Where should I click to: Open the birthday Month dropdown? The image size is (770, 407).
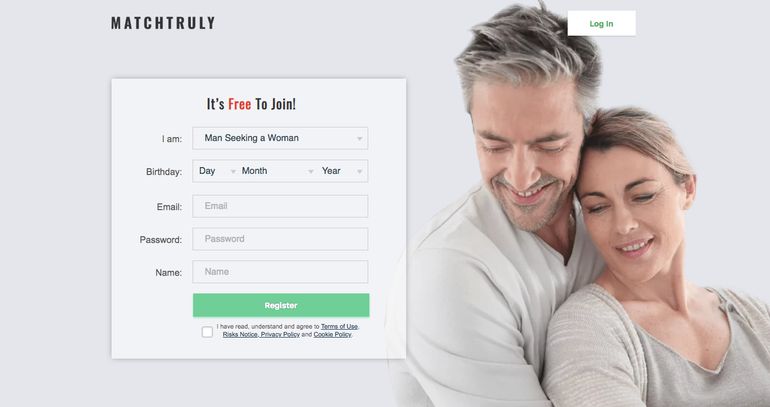(277, 171)
